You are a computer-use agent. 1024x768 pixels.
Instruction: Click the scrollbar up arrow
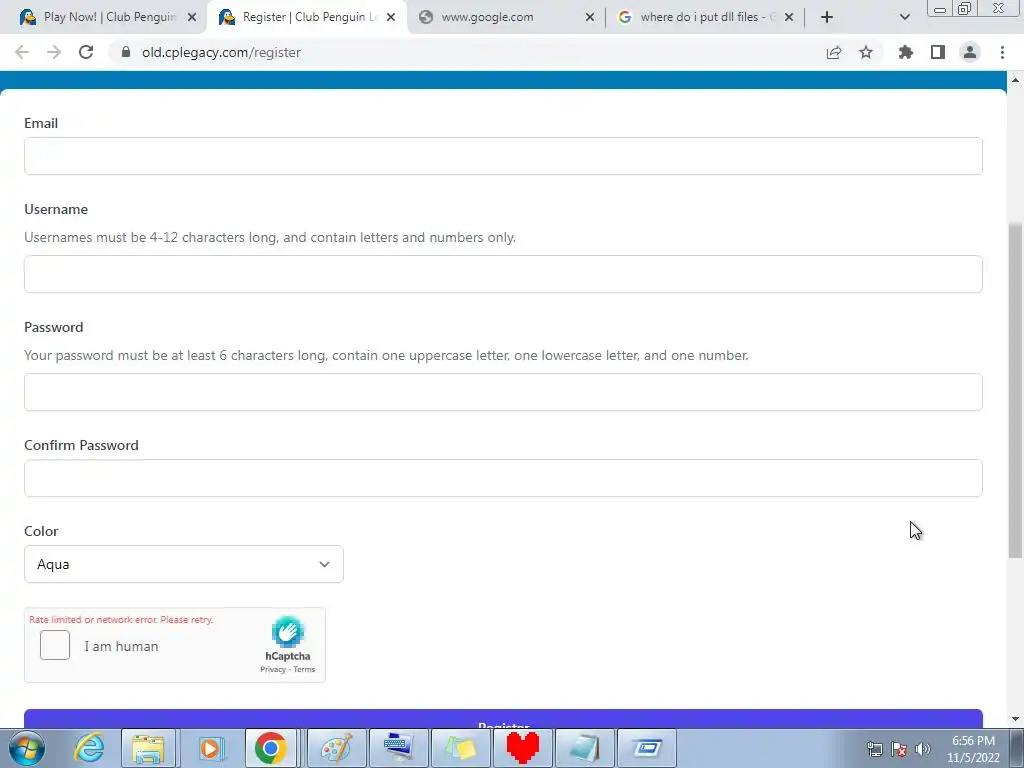click(x=1015, y=80)
